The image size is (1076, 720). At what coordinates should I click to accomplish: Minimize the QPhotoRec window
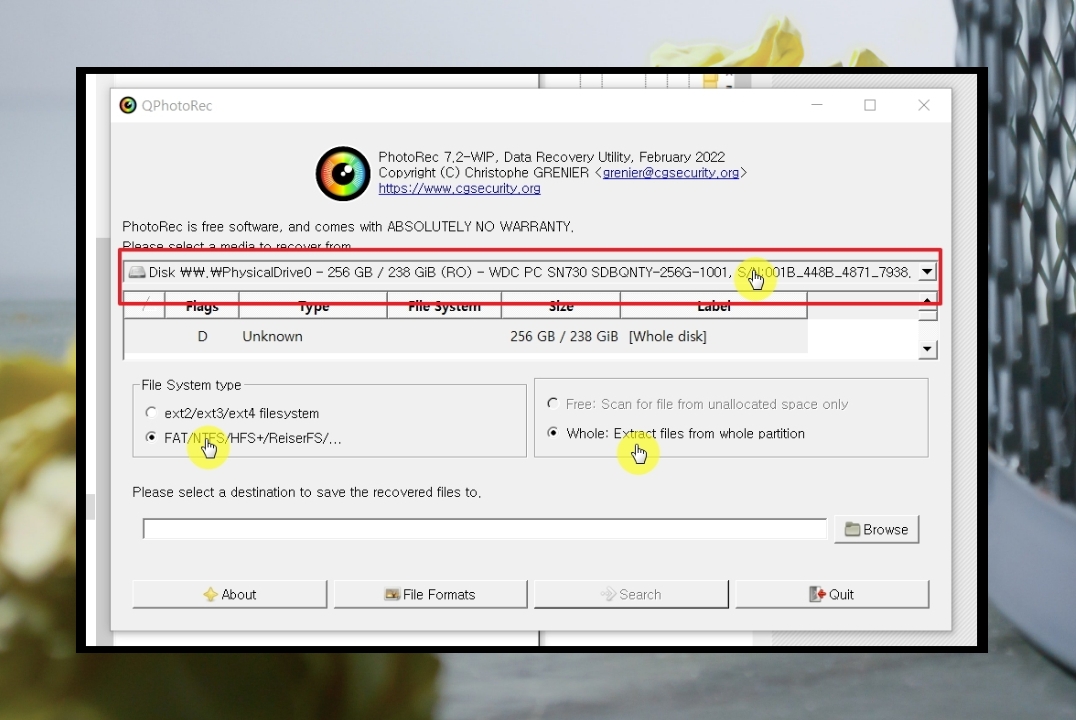click(x=817, y=105)
